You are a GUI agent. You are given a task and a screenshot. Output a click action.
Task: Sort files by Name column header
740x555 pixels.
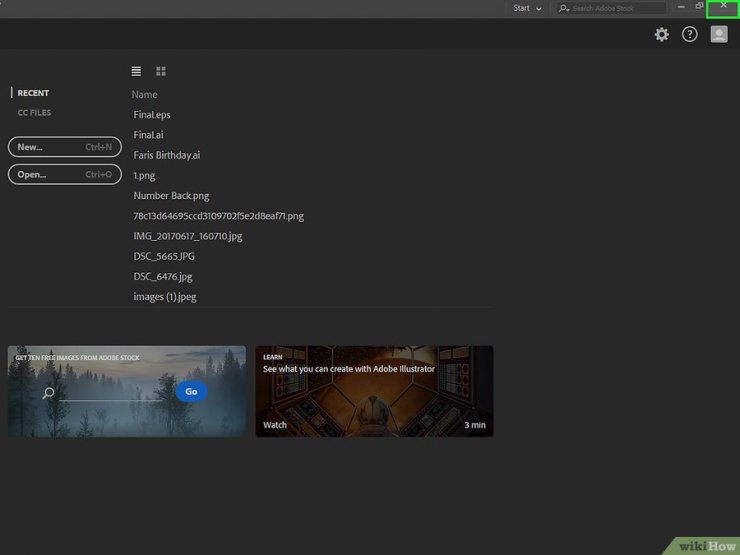[x=144, y=94]
